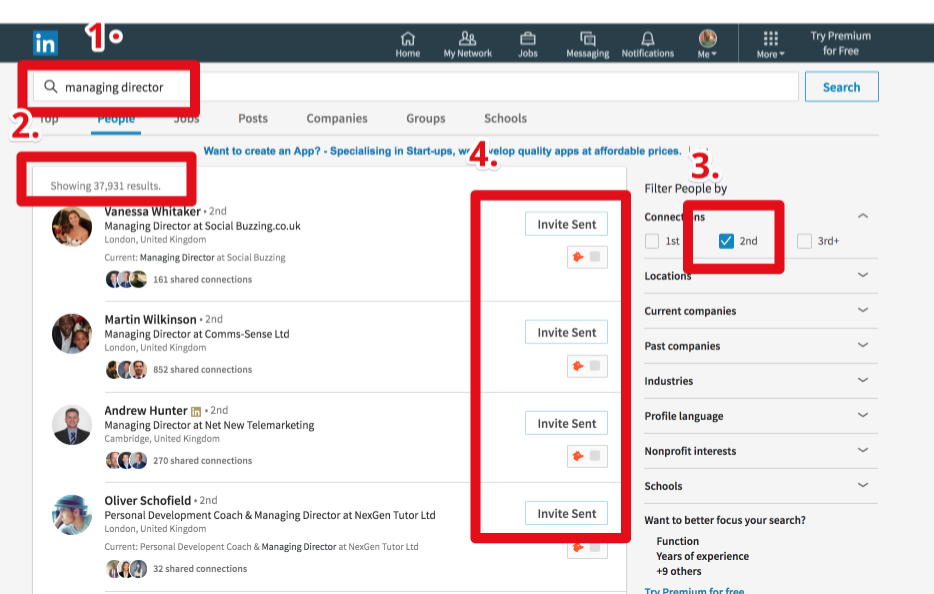Open the Jobs briefcase icon

click(527, 39)
